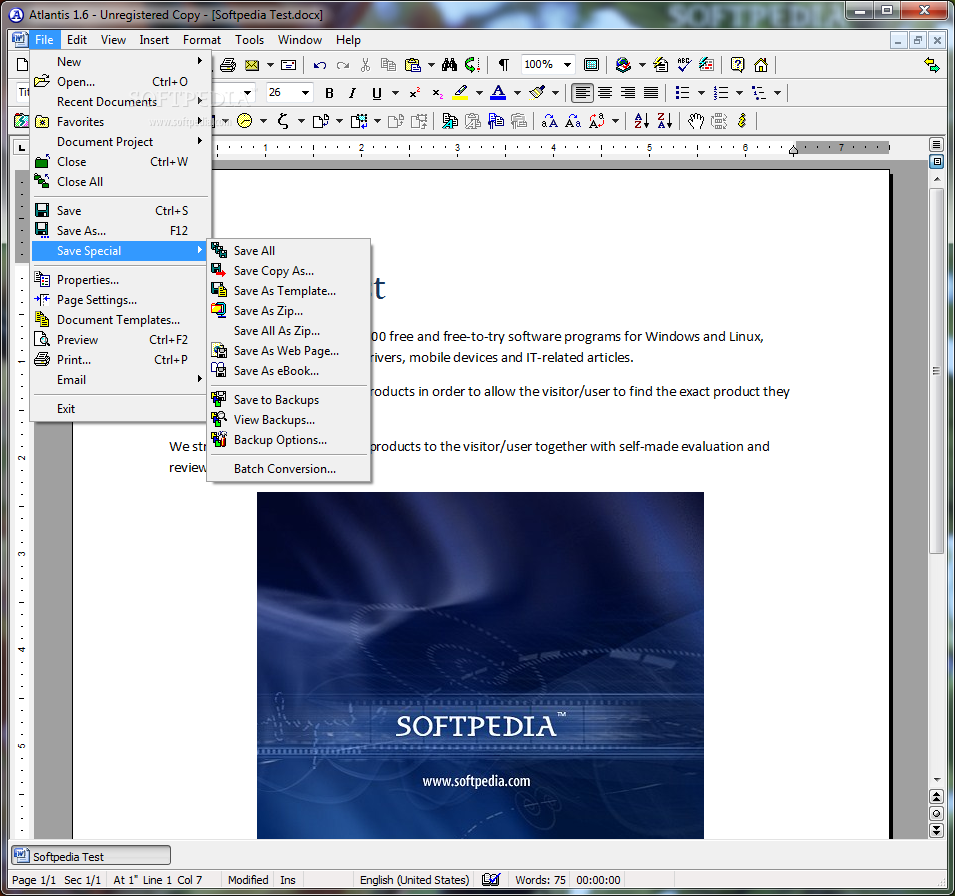This screenshot has height=896, width=955.
Task: Toggle Ins overwrite mode in status bar
Action: click(x=288, y=880)
